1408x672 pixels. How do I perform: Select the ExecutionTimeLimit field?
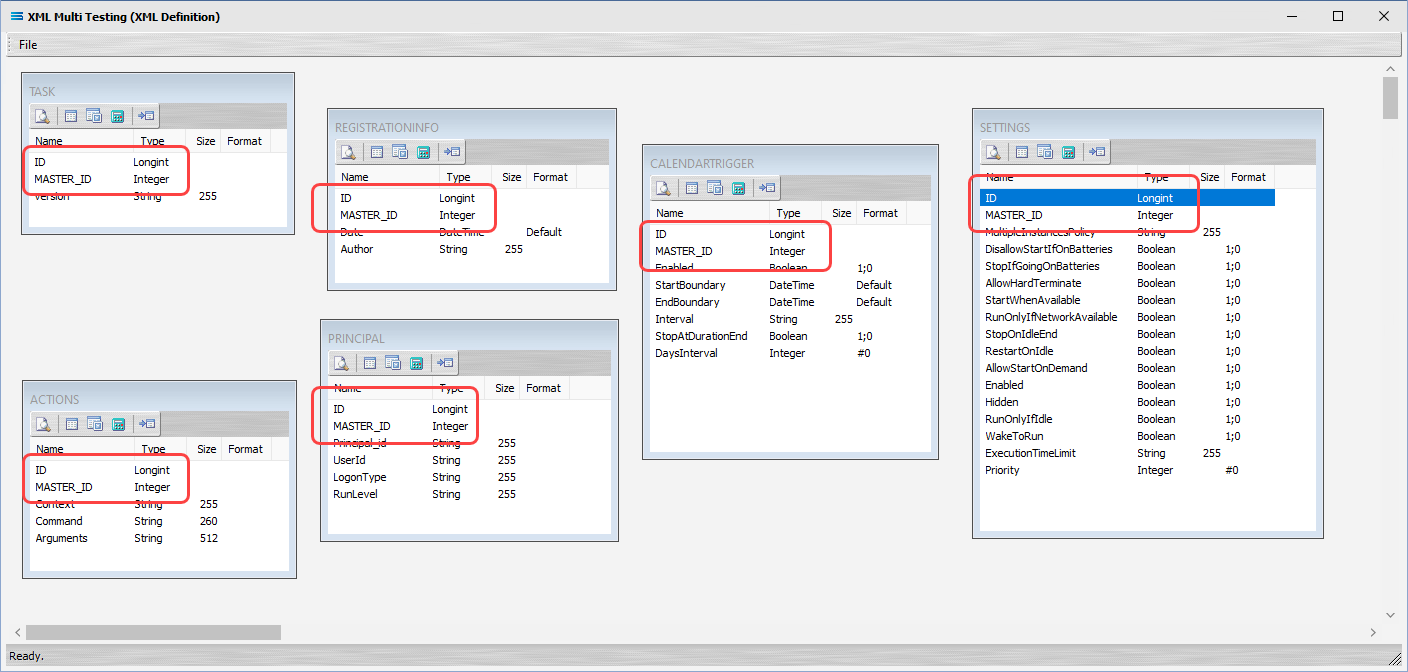(x=1127, y=453)
